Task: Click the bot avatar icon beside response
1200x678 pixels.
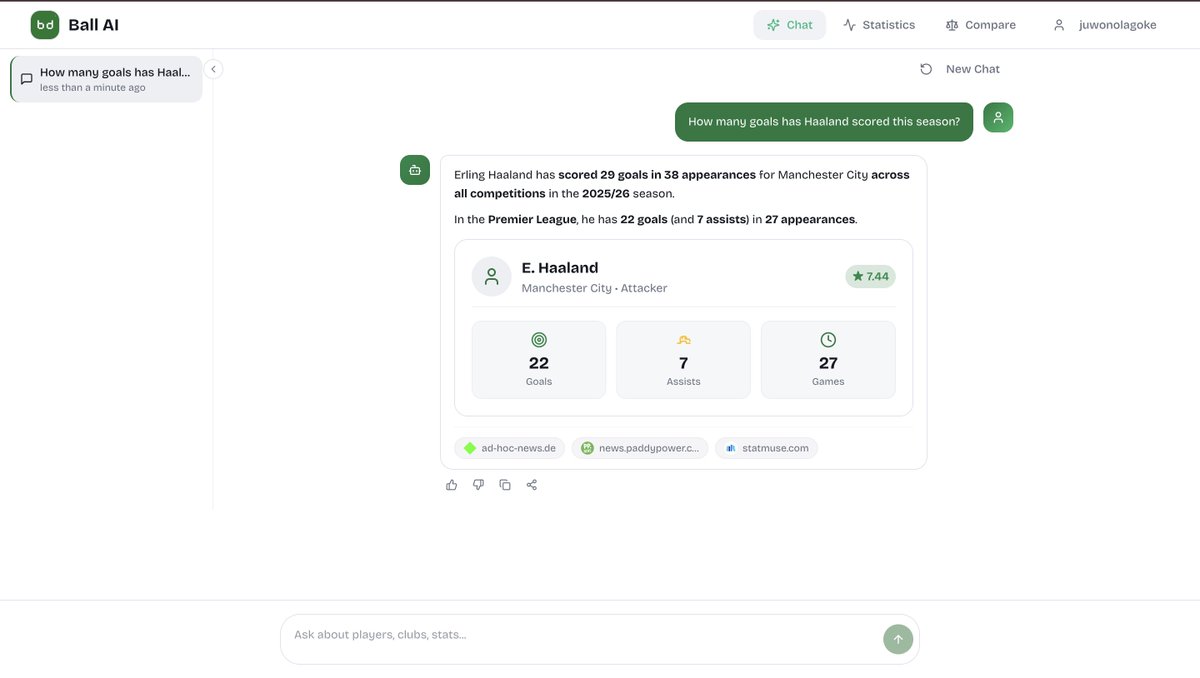Action: pyautogui.click(x=415, y=170)
